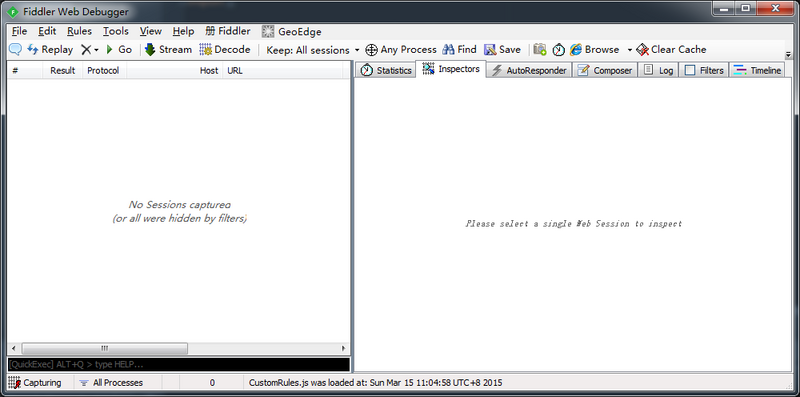Open the Edit menu
This screenshot has width=800, height=397.
click(47, 31)
